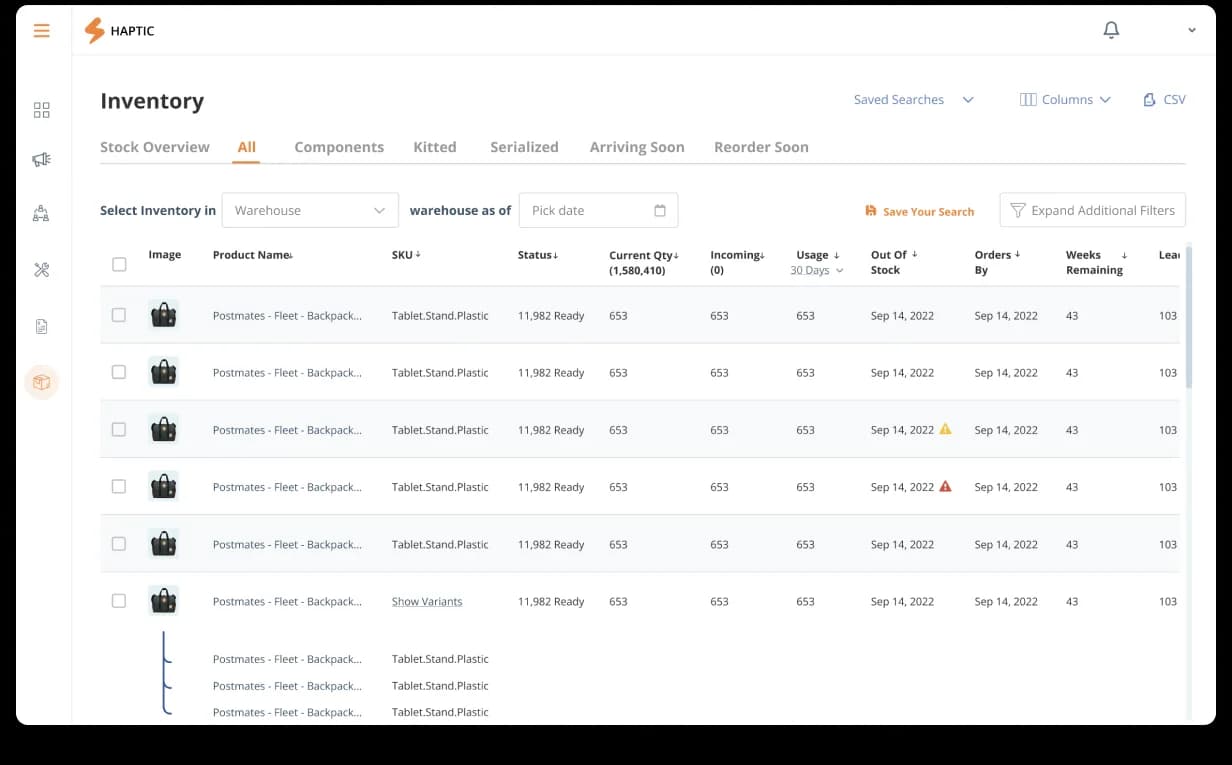1232x765 pixels.
Task: Click first row product thumbnail image
Action: pyautogui.click(x=163, y=315)
